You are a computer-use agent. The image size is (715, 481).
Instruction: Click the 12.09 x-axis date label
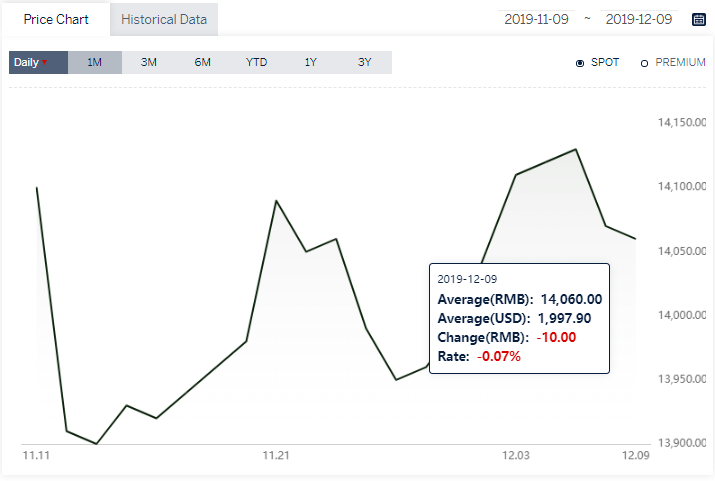(636, 455)
